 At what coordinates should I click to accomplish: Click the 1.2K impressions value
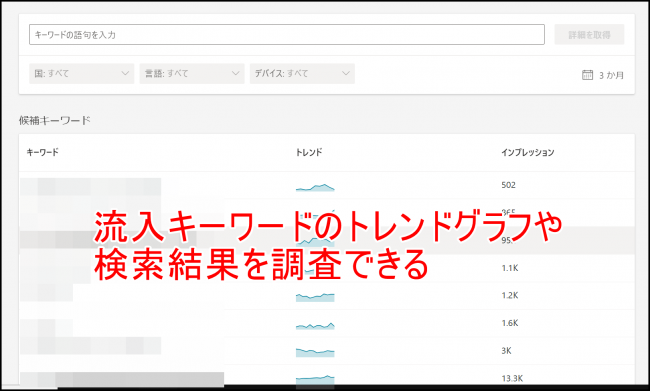coord(510,295)
